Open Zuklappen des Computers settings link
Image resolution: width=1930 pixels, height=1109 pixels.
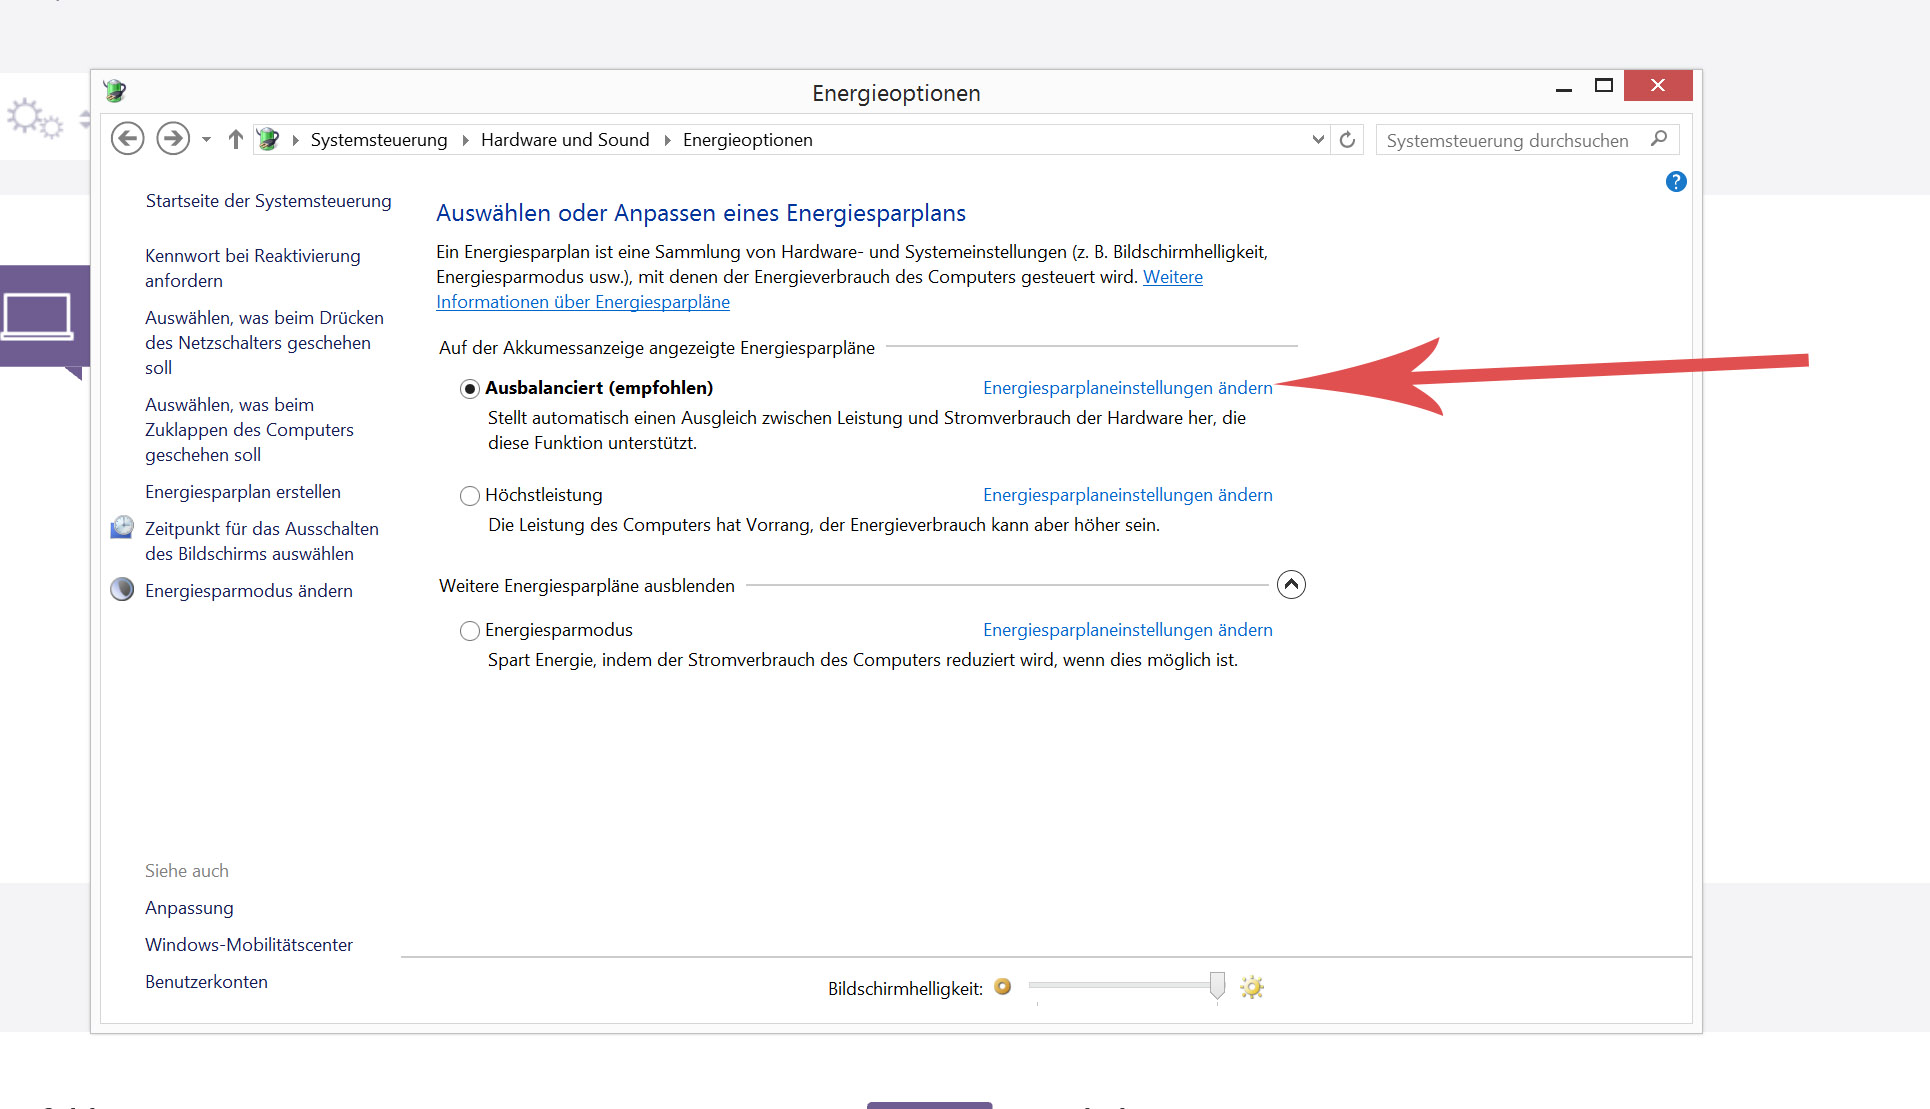(x=249, y=430)
